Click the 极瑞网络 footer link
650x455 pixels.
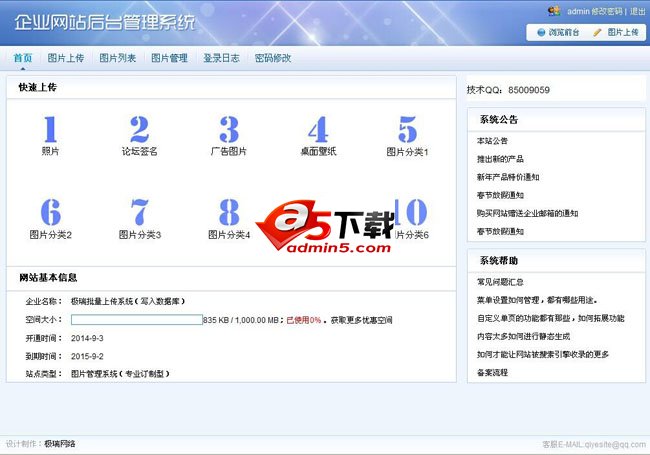(x=60, y=444)
